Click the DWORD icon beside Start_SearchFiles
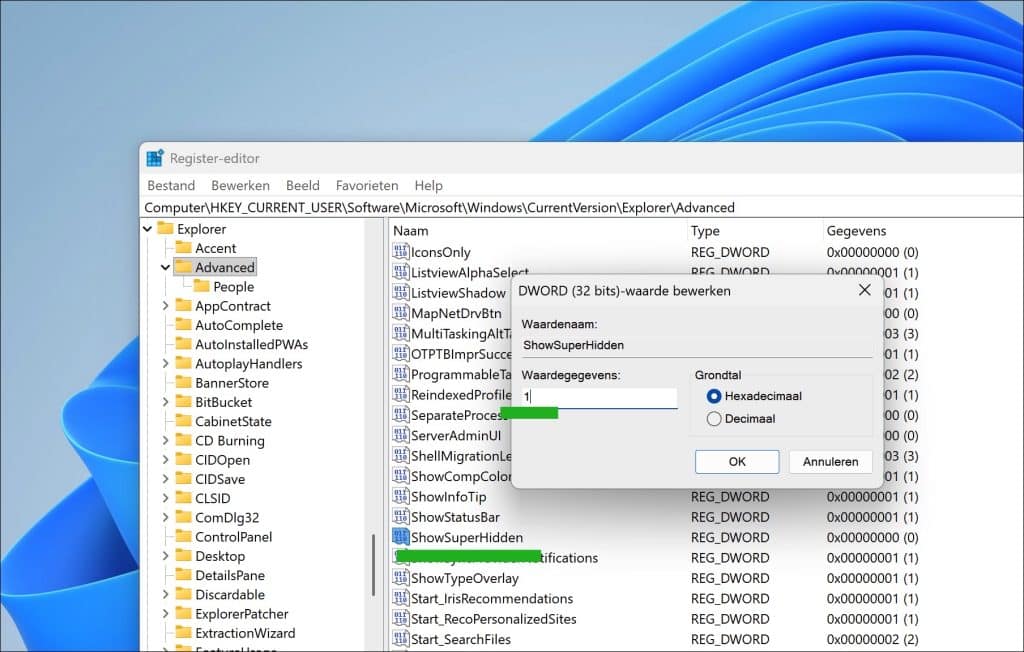 click(x=400, y=639)
